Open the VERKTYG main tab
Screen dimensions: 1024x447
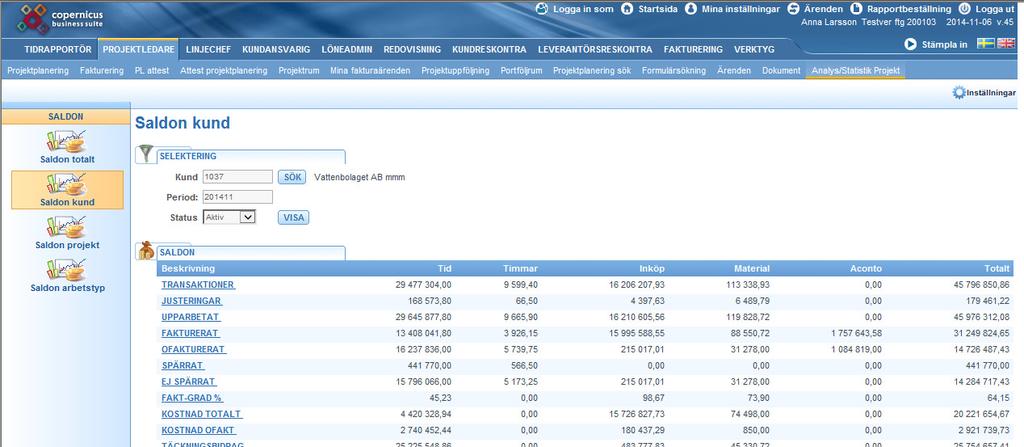pyautogui.click(x=754, y=50)
